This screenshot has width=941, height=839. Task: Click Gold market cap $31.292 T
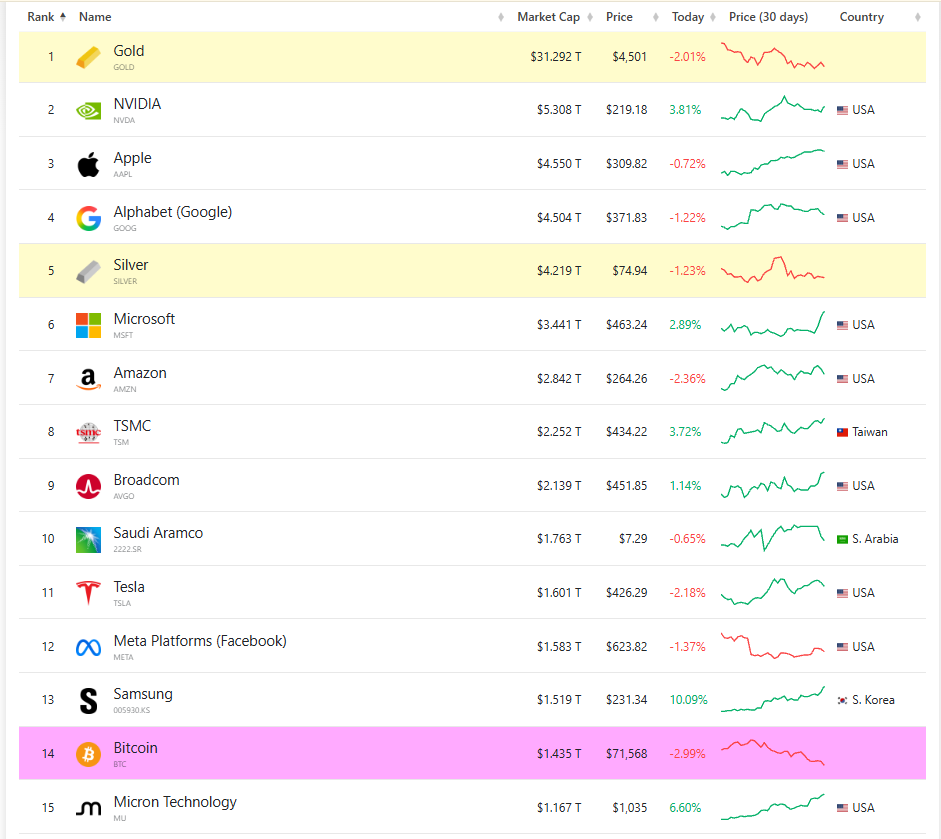(556, 57)
